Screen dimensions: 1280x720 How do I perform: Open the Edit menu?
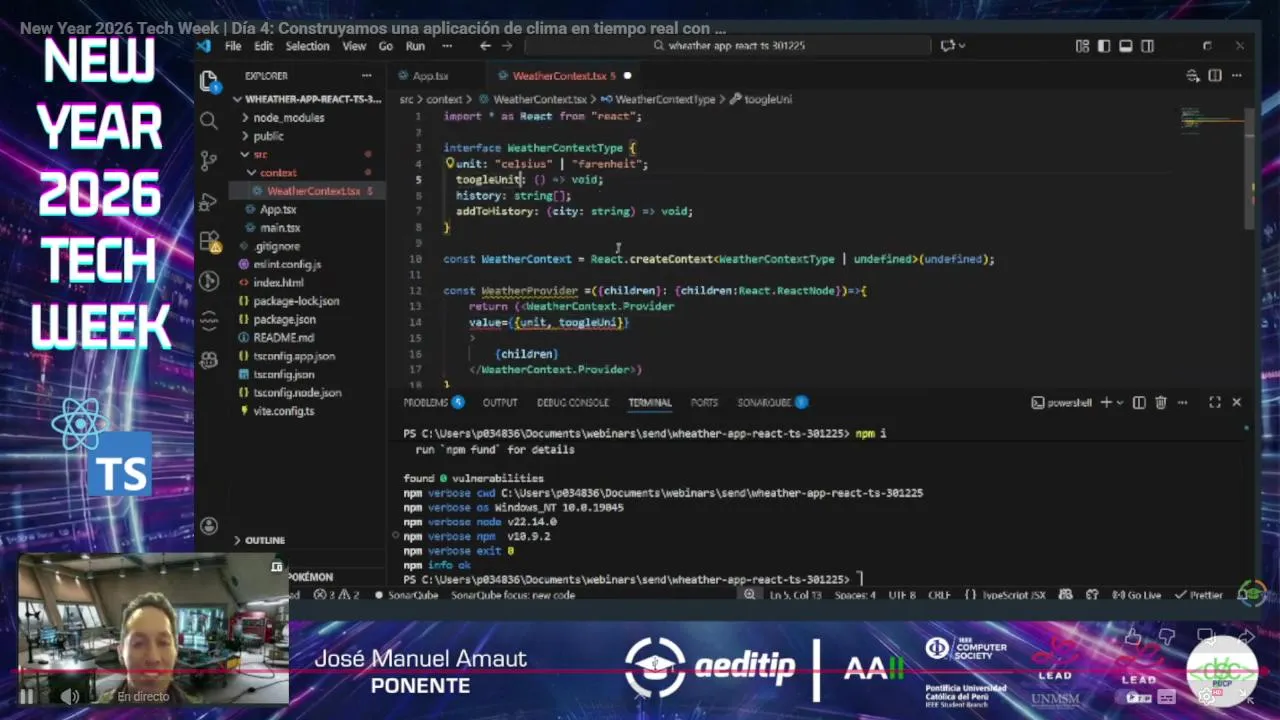click(263, 46)
